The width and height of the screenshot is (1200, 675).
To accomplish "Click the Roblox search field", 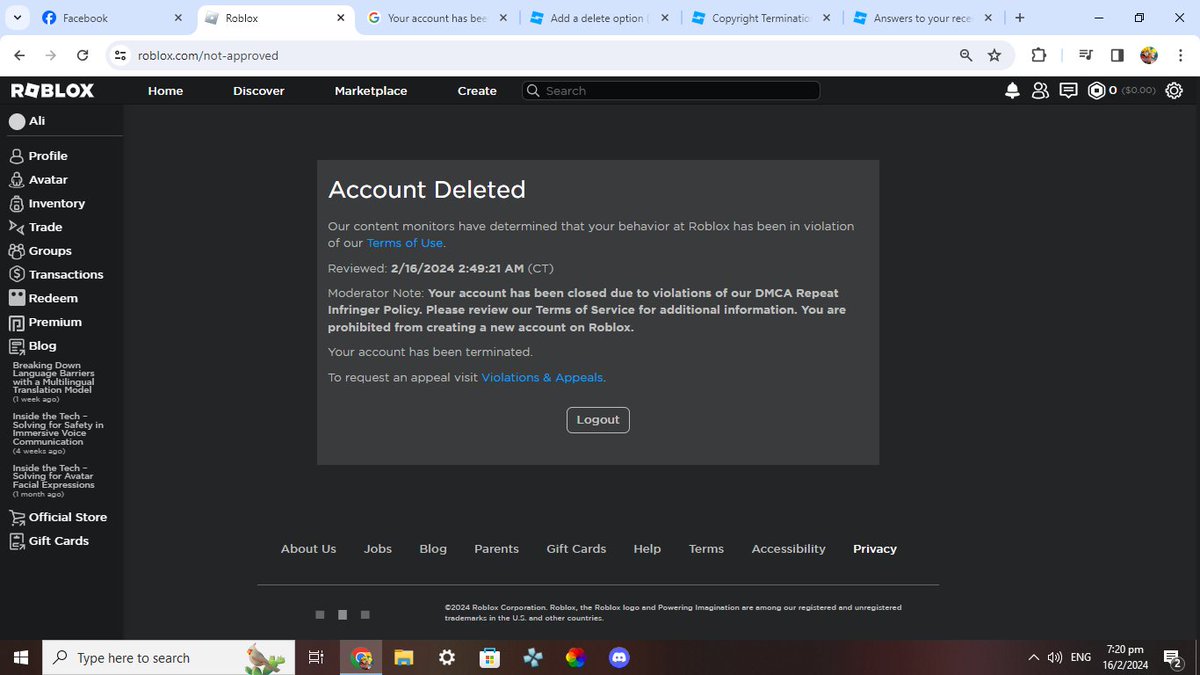I will 671,91.
